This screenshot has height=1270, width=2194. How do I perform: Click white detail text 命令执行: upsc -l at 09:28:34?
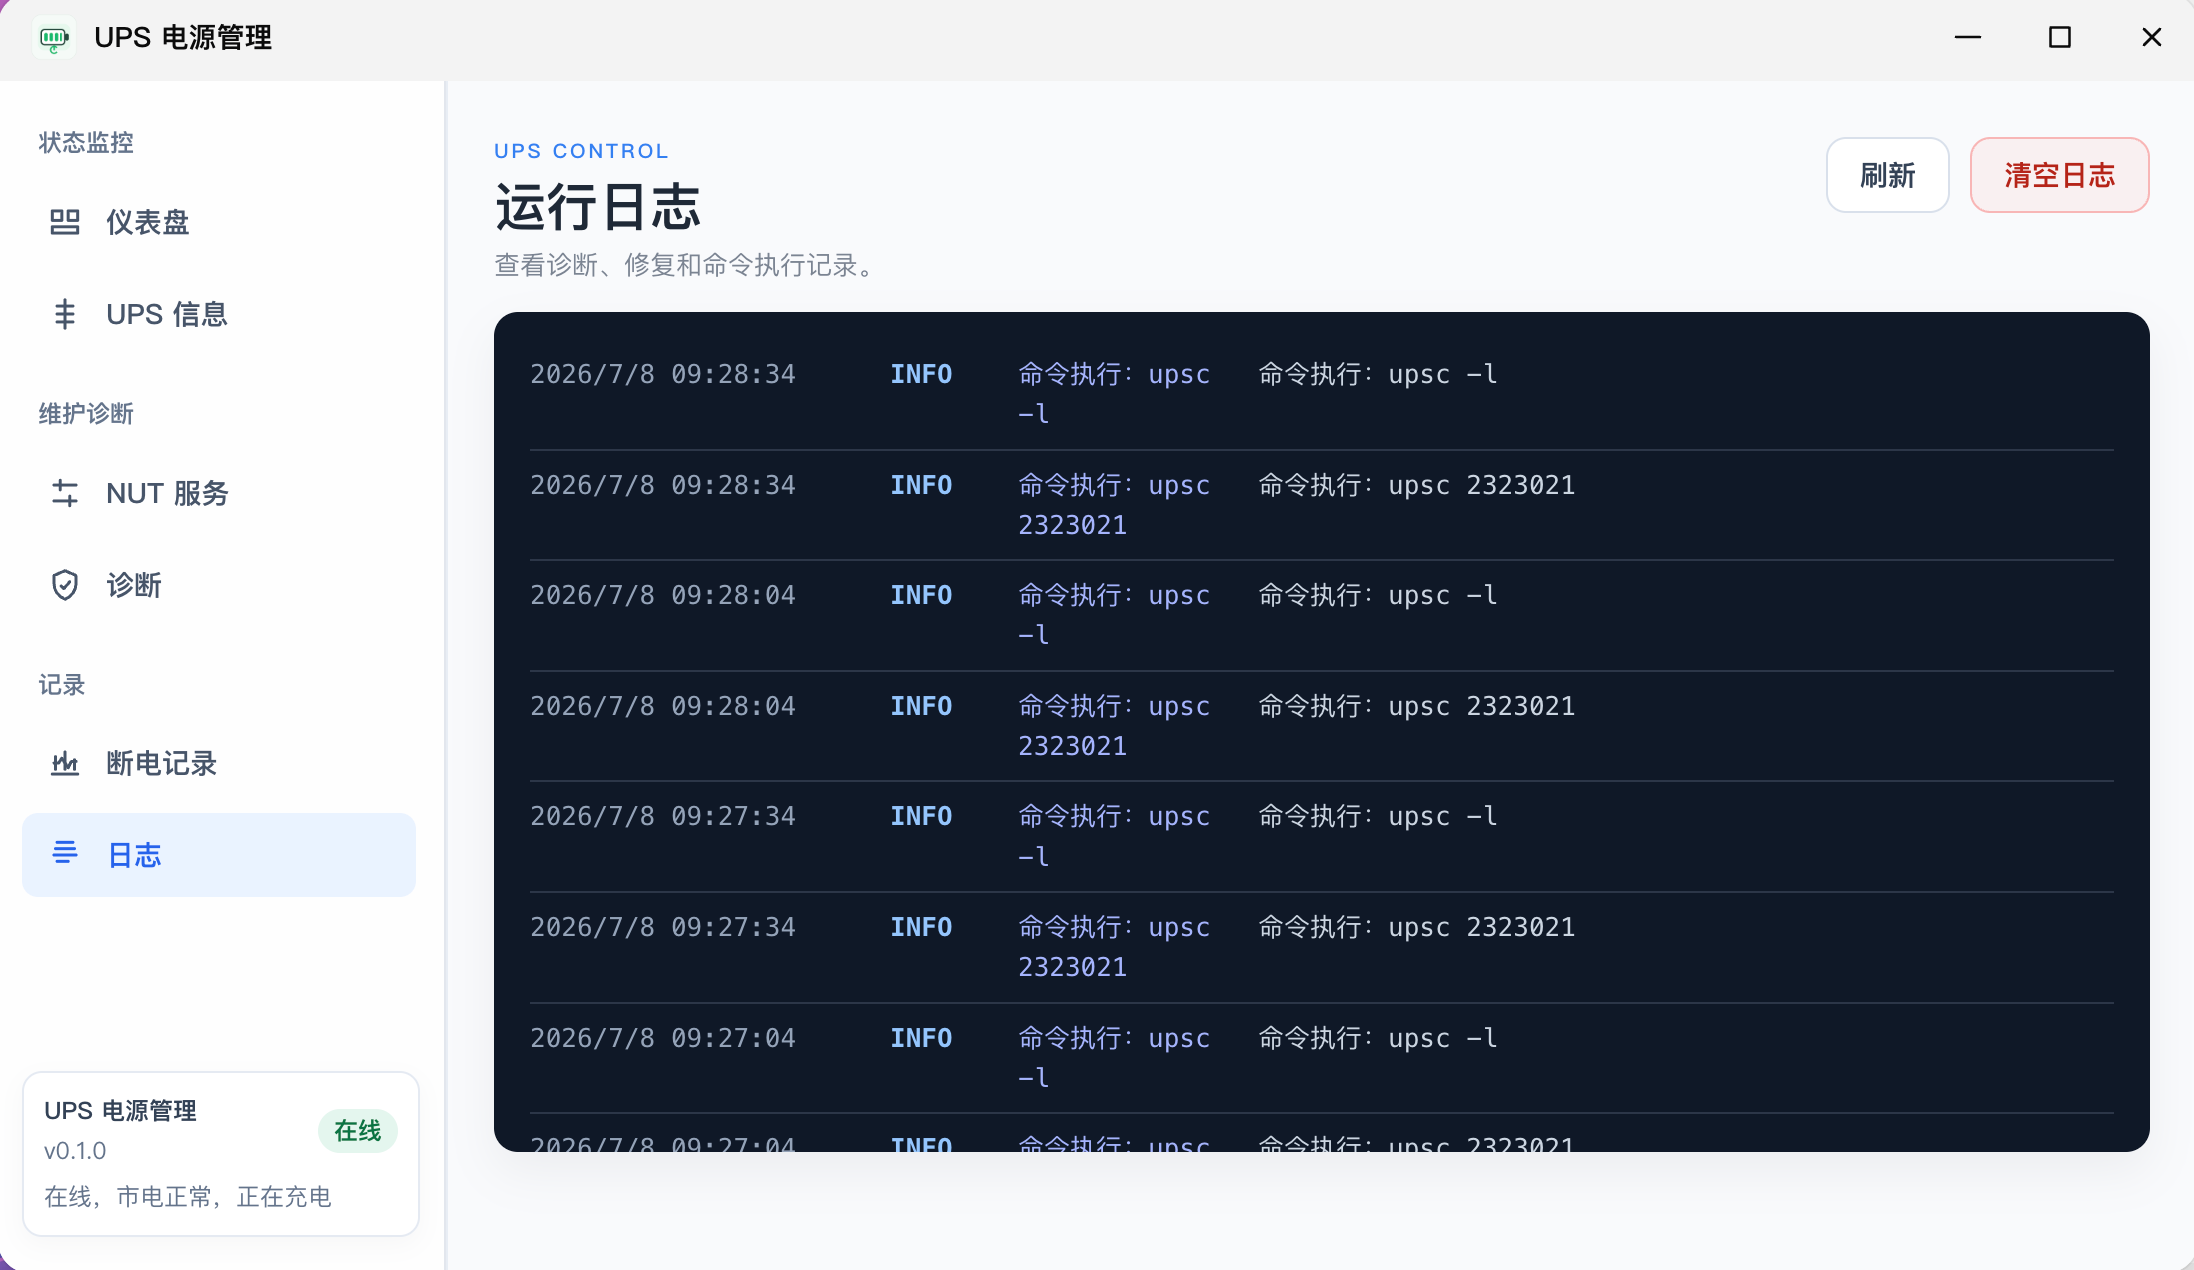[x=1378, y=374]
